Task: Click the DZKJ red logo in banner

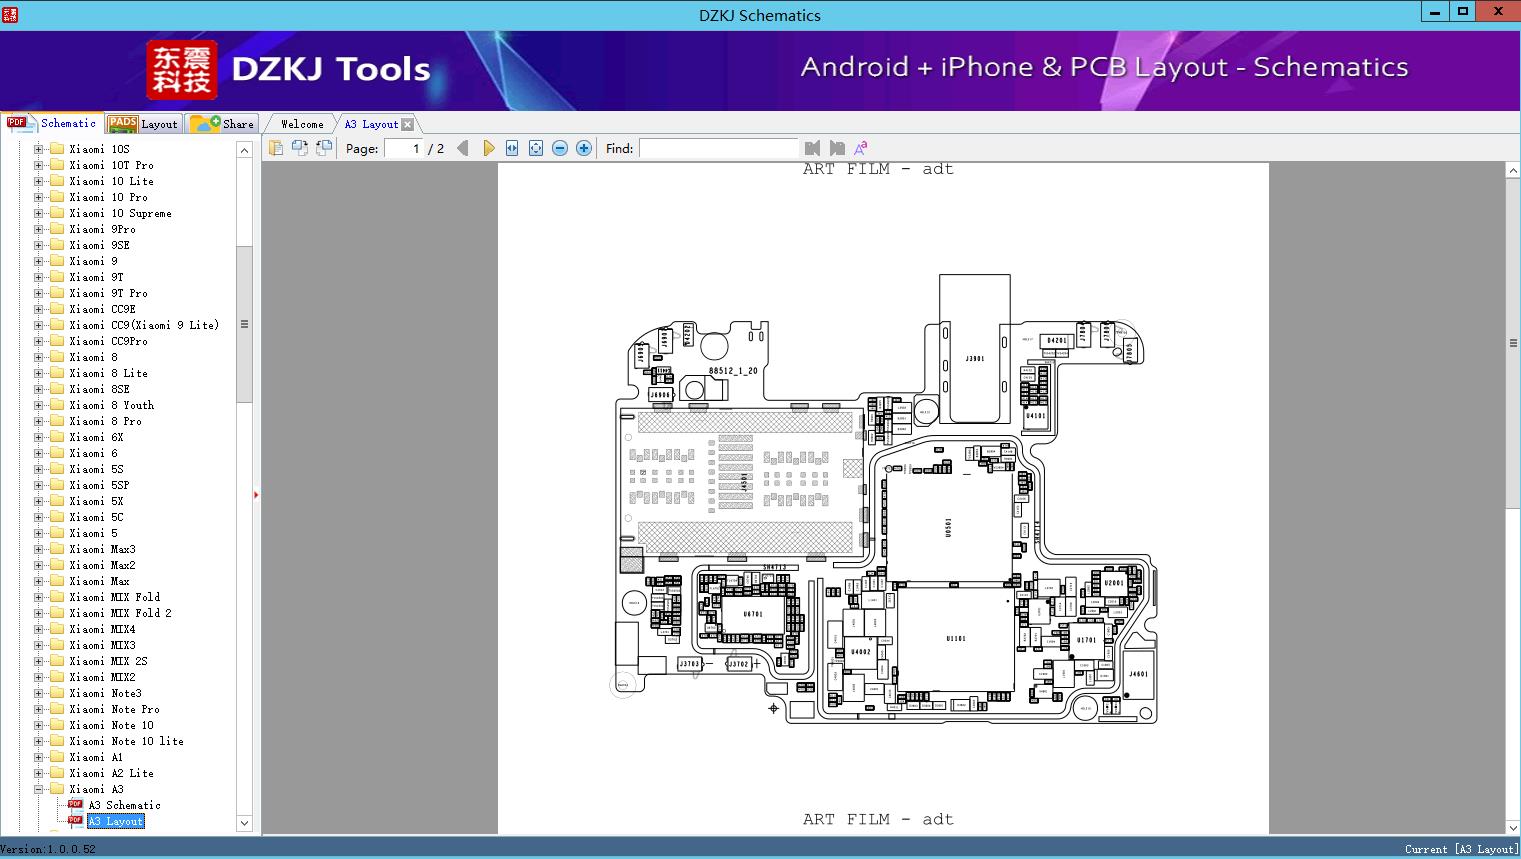Action: [x=182, y=70]
